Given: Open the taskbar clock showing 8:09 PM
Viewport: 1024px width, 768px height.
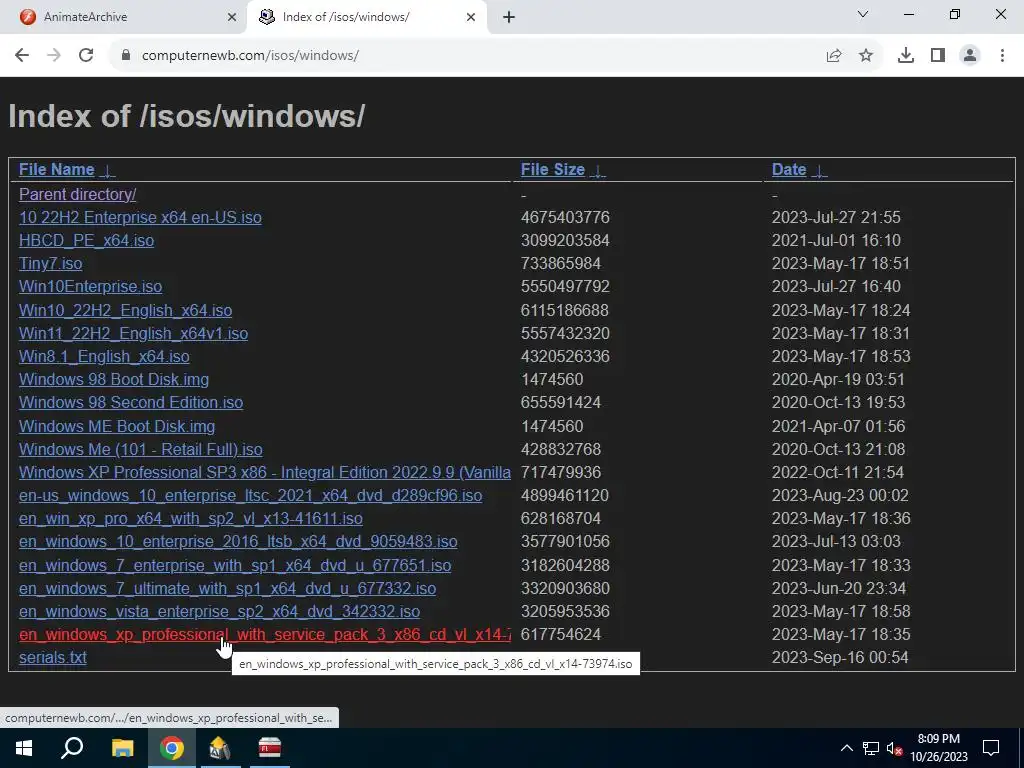Looking at the screenshot, I should [938, 748].
